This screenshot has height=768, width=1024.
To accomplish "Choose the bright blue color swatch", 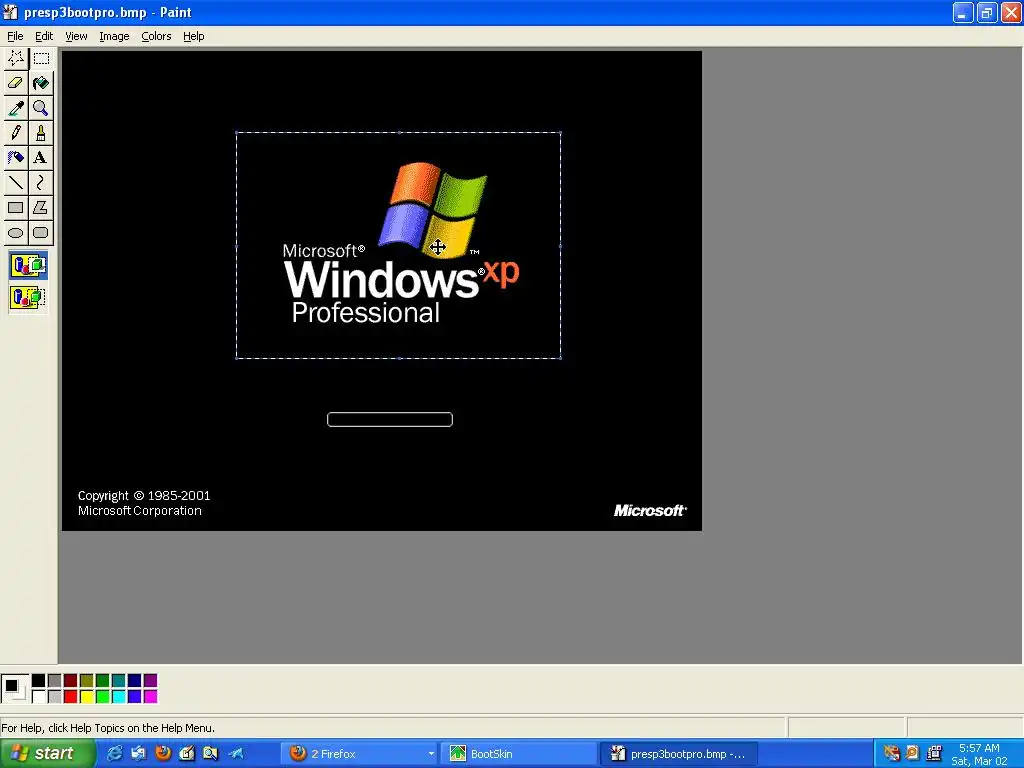I will (x=135, y=697).
